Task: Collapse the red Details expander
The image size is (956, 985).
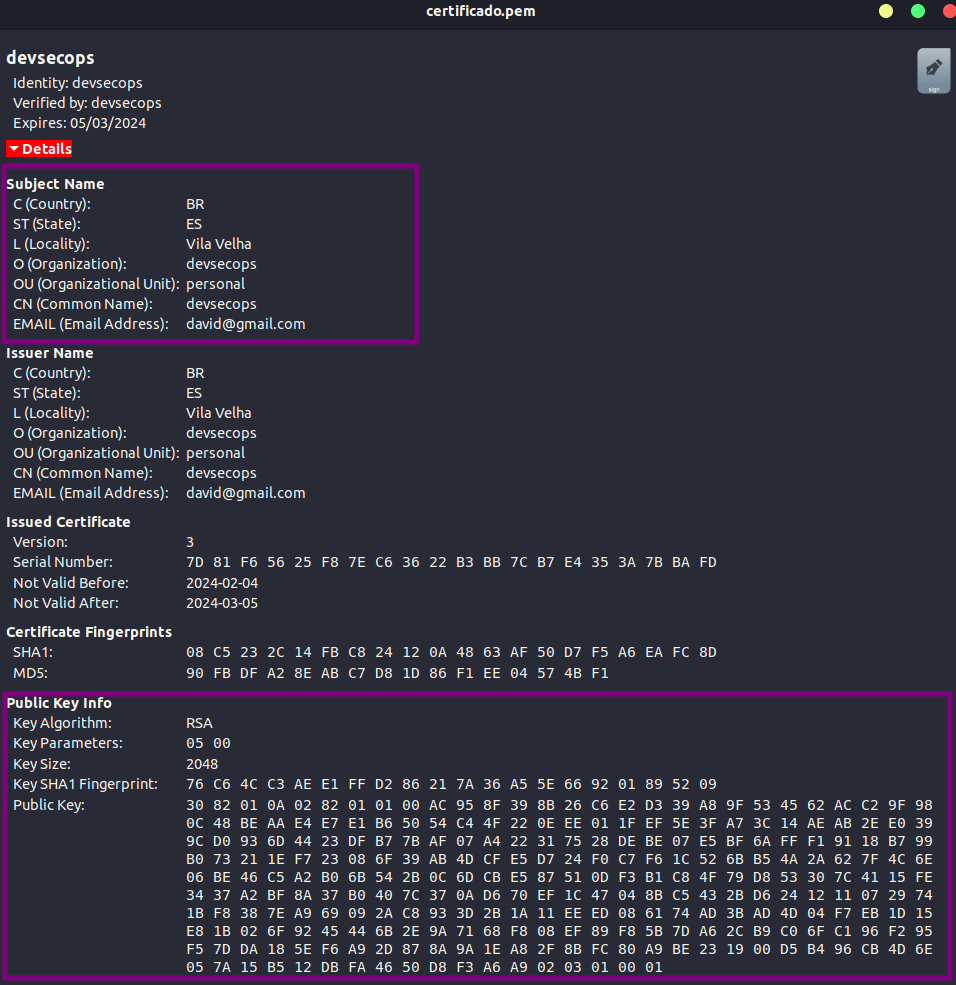Action: tap(39, 149)
